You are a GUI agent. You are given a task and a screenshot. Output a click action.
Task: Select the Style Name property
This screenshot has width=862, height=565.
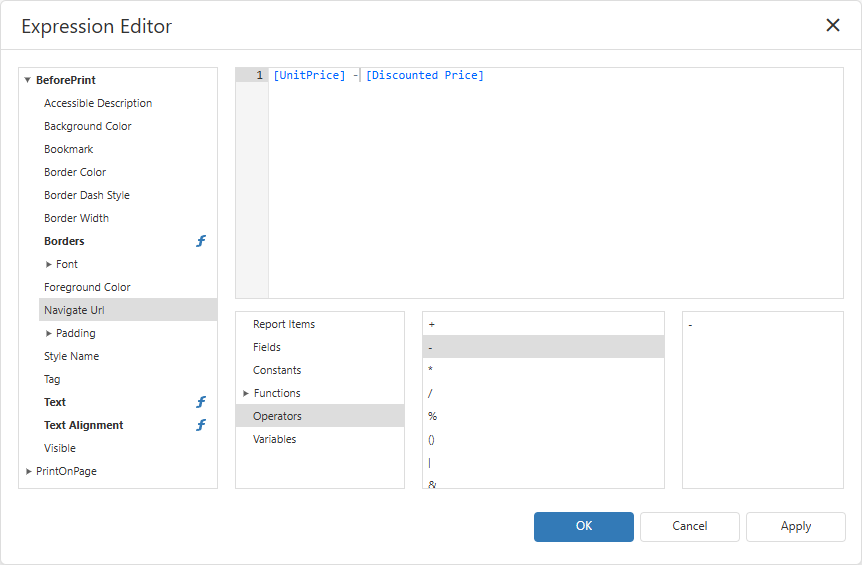pos(128,356)
